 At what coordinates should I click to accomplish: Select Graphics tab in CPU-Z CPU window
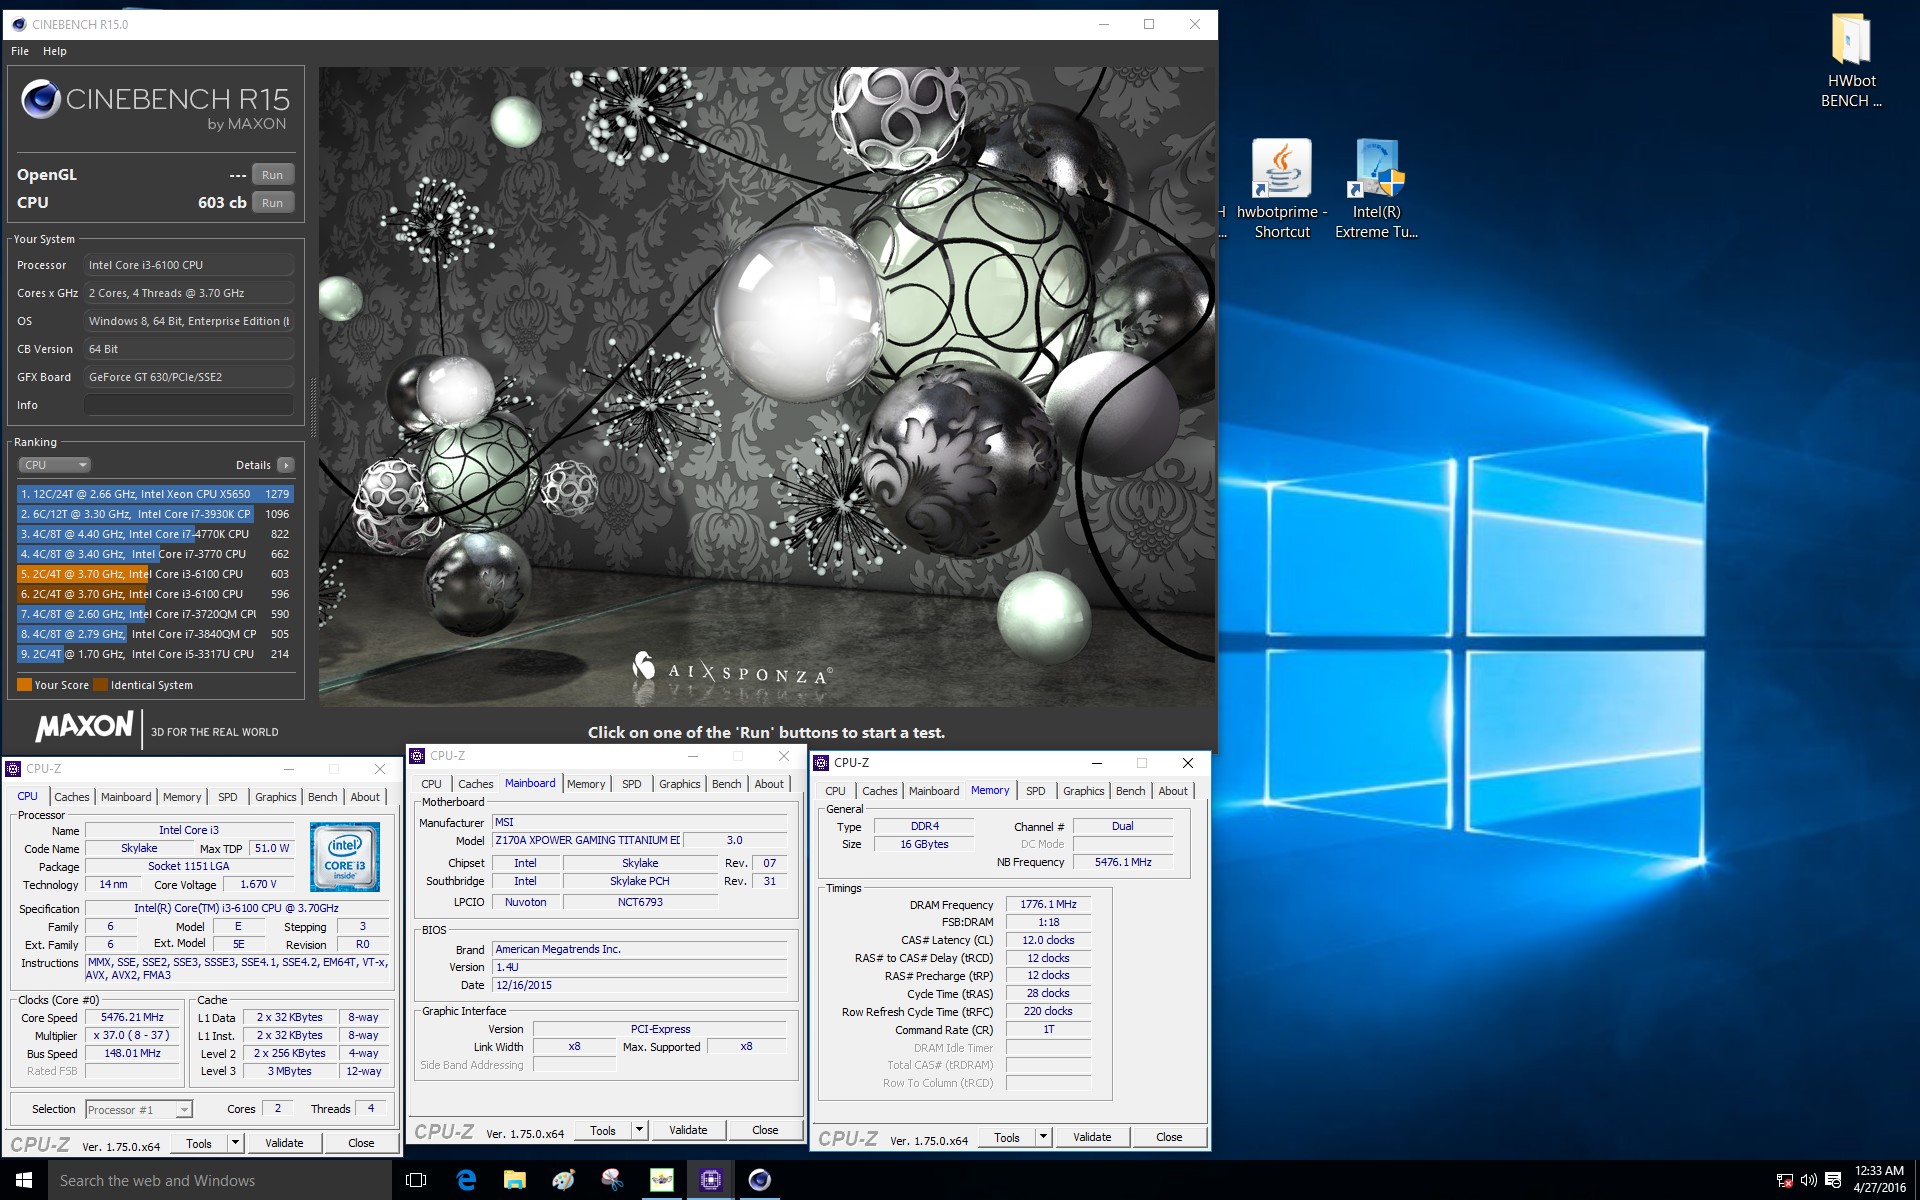coord(276,797)
